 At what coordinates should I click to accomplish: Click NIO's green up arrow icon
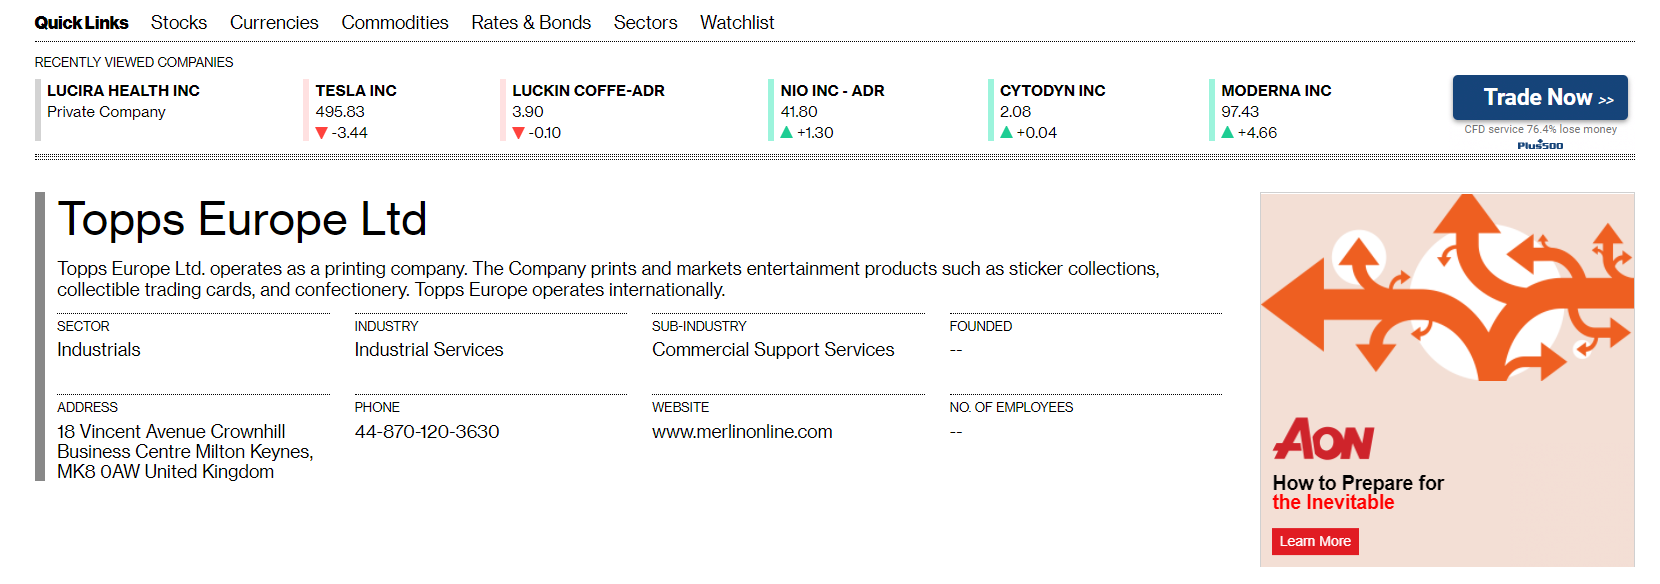coord(787,132)
